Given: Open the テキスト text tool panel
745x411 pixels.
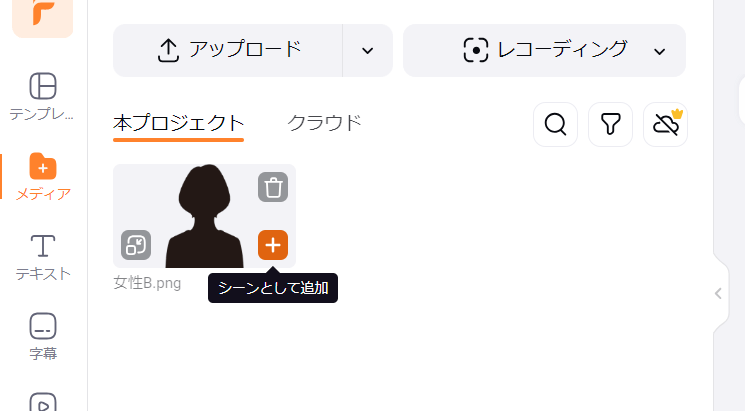Looking at the screenshot, I should tap(43, 258).
